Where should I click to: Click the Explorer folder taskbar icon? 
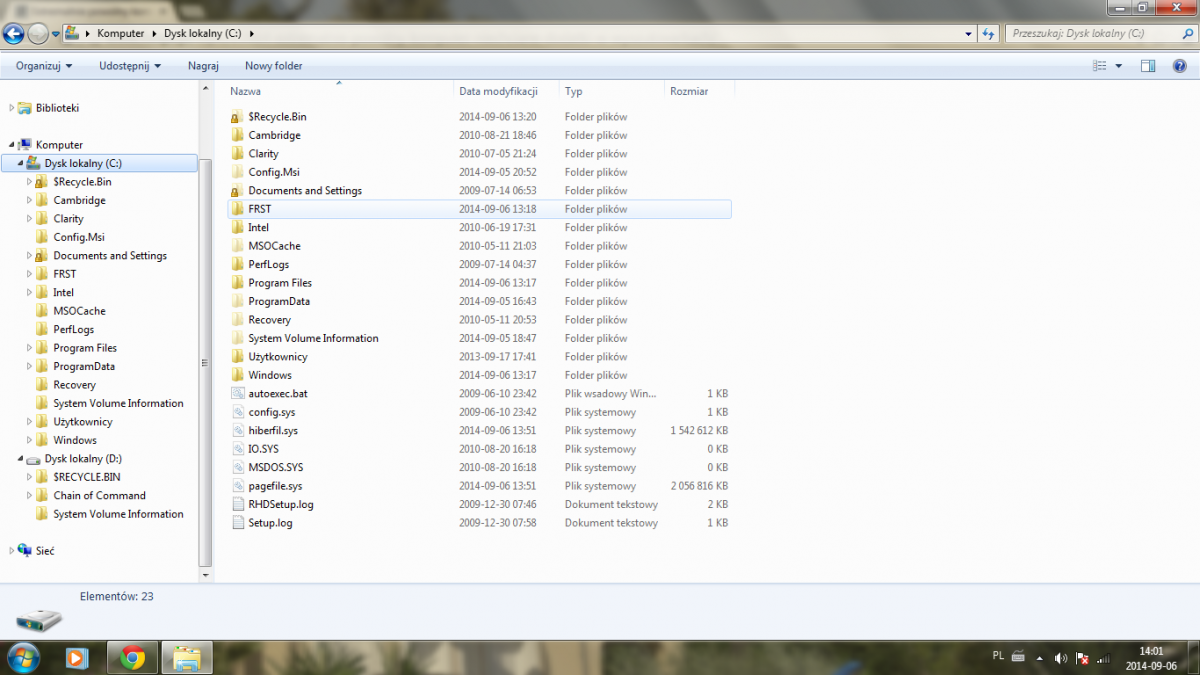(x=187, y=657)
